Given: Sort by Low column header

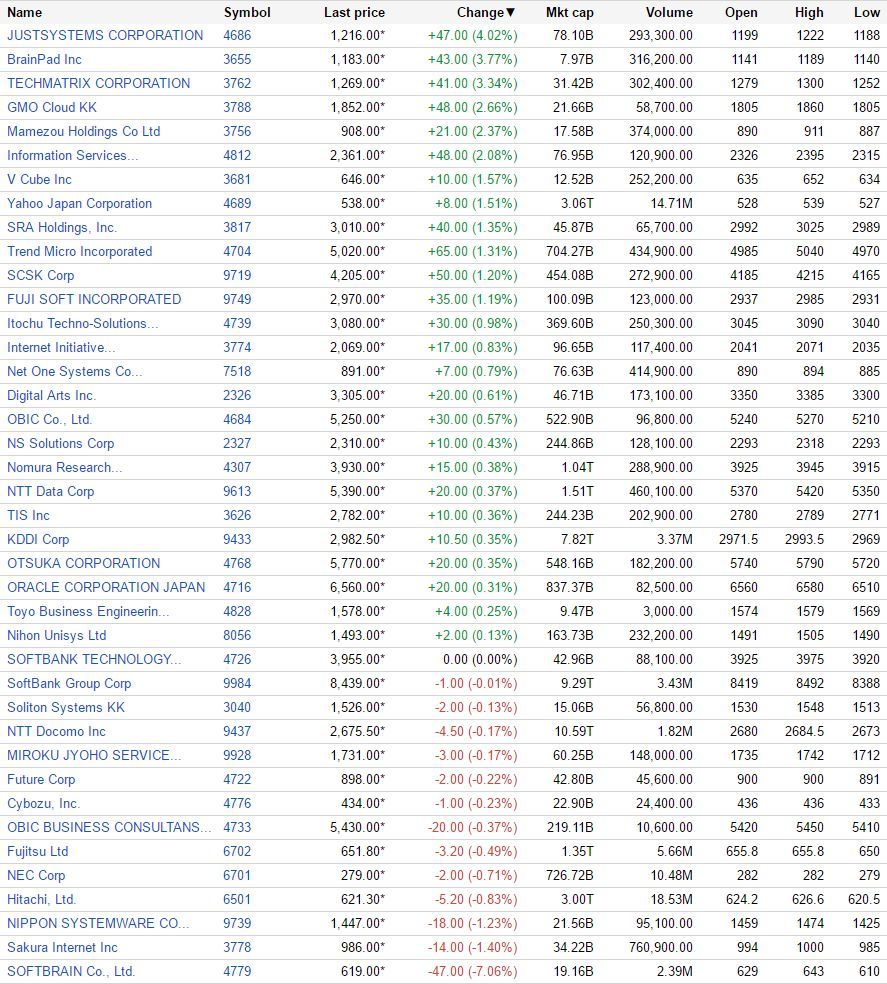Looking at the screenshot, I should click(x=866, y=12).
